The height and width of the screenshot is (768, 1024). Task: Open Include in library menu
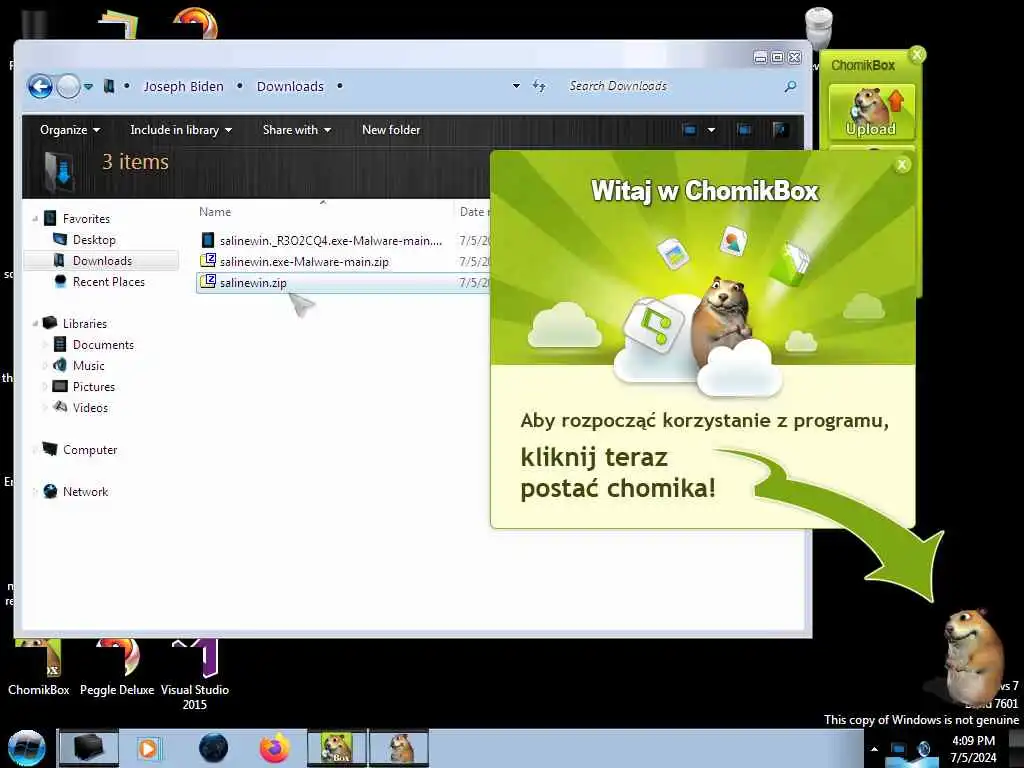[x=181, y=130]
